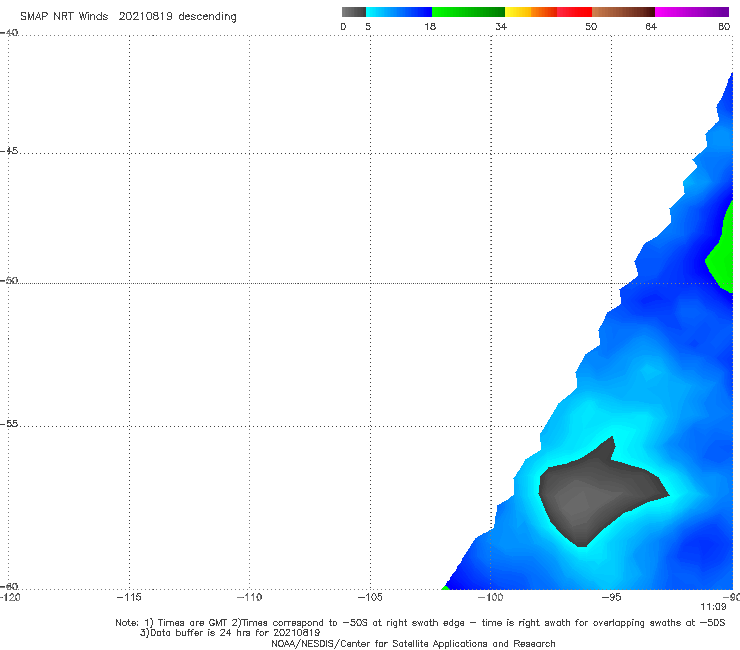Select the cyan-to-blue segment of the color bar
This screenshot has height=650, width=740.
[x=399, y=12]
